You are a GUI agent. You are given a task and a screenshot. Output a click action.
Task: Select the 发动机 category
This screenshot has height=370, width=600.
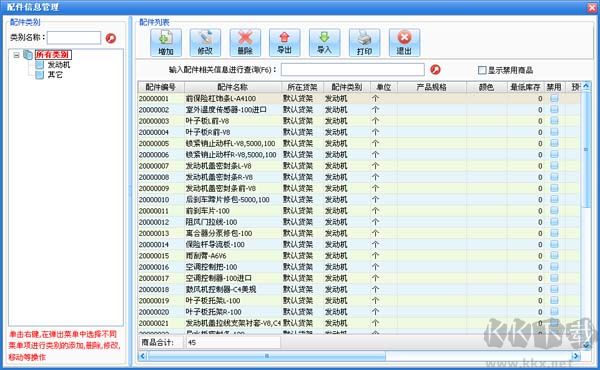pos(59,65)
